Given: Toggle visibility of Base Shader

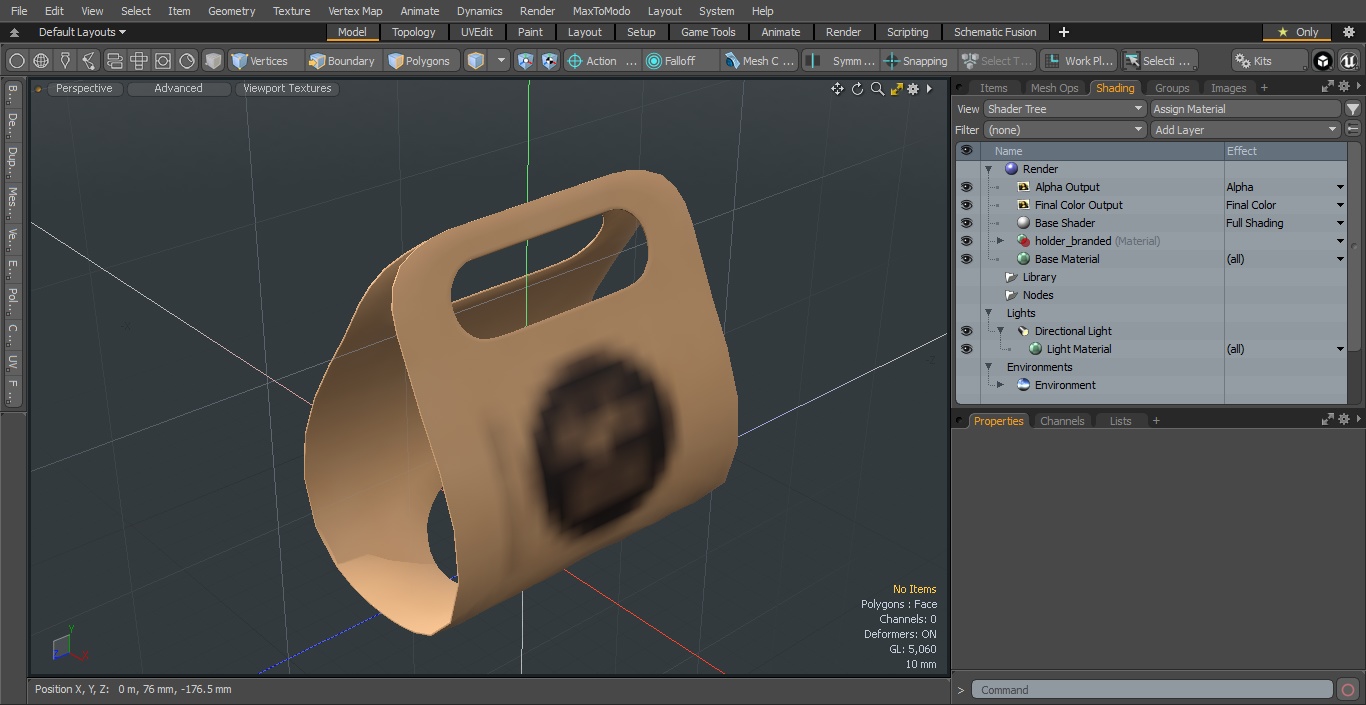Looking at the screenshot, I should (966, 223).
